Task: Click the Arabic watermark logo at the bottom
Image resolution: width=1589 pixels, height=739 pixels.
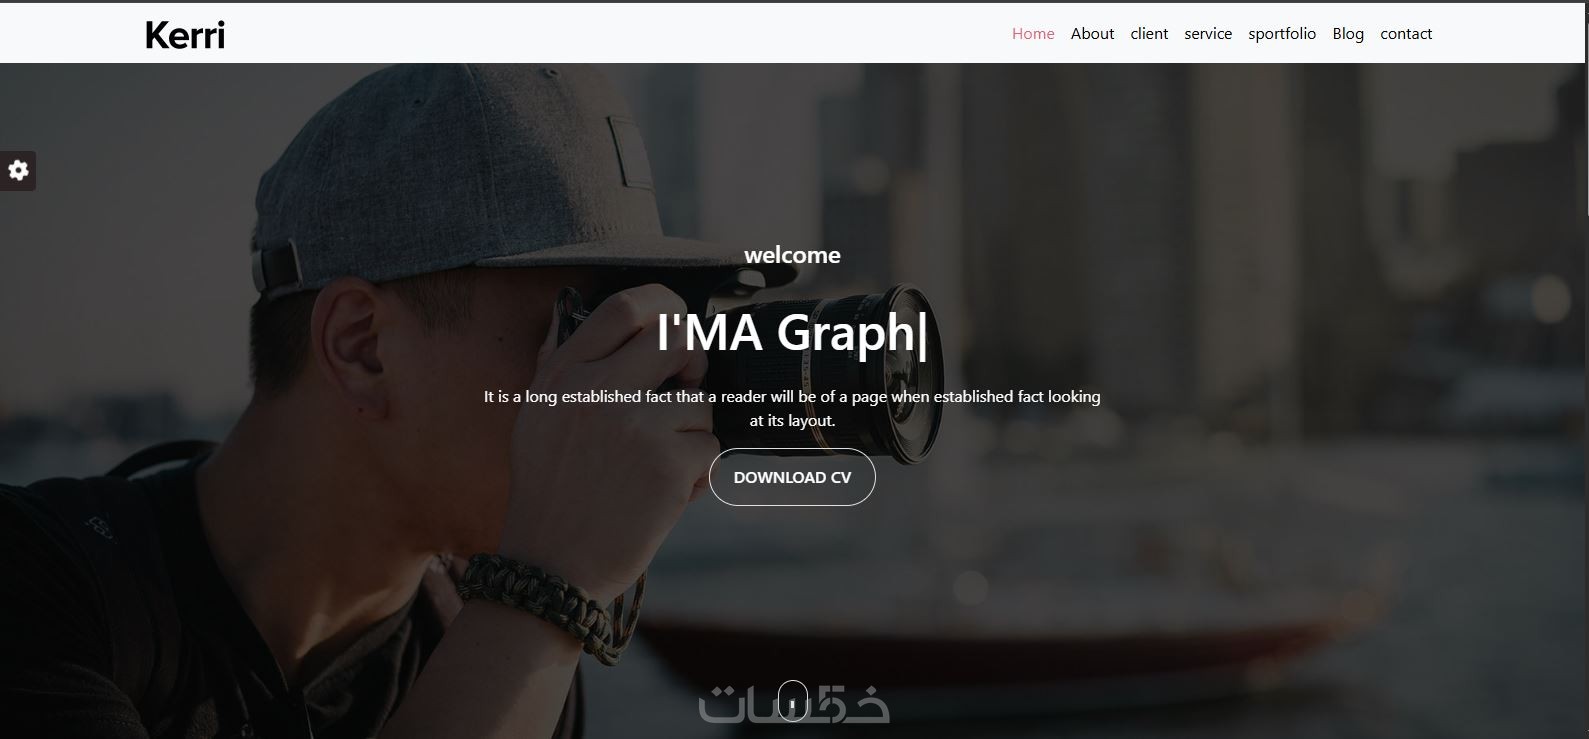Action: [x=793, y=703]
